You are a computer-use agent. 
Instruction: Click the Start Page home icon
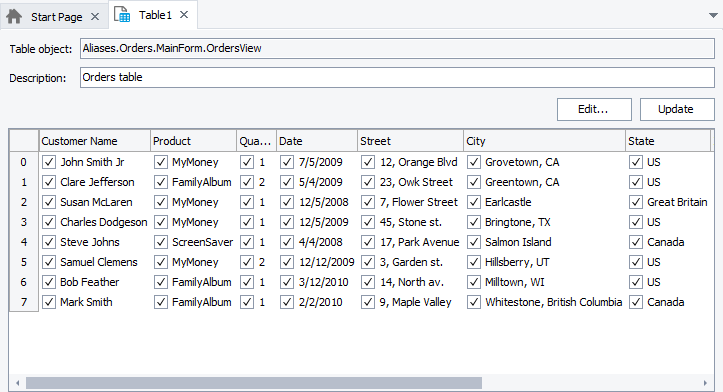pyautogui.click(x=14, y=17)
